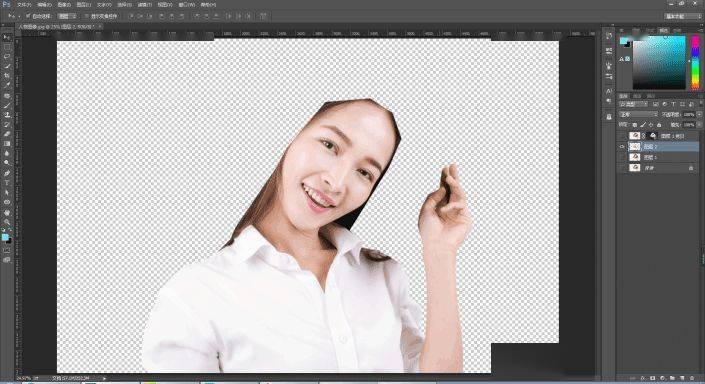The image size is (705, 384).
Task: Click the layer mask thumbnail on top layer
Action: coord(653,136)
